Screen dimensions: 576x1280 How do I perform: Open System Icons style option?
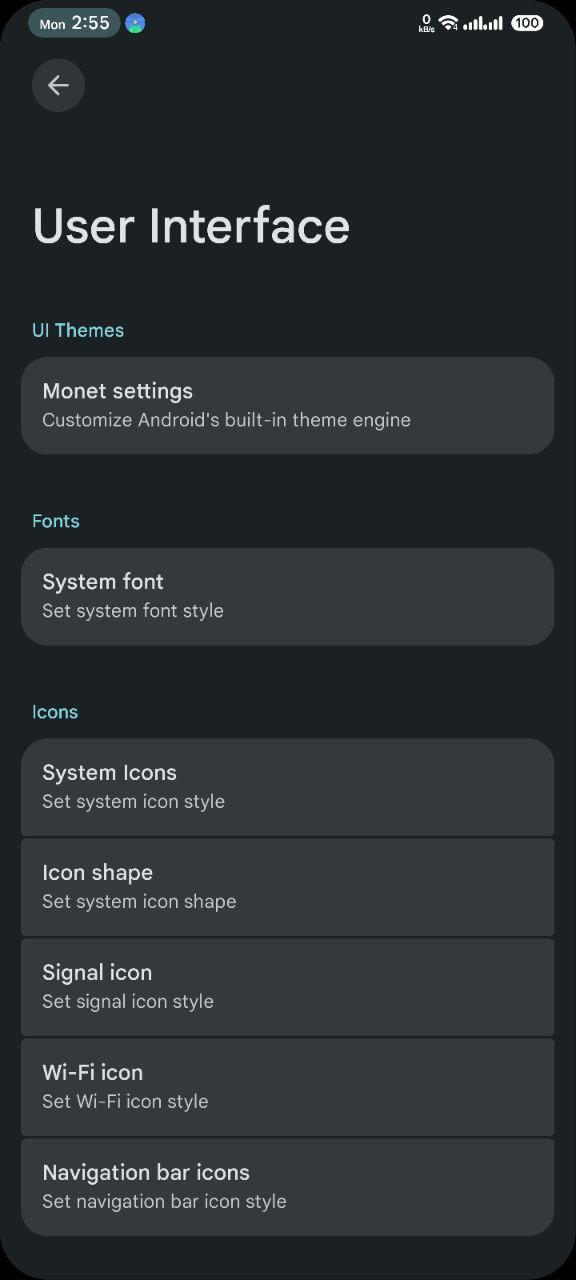288,787
